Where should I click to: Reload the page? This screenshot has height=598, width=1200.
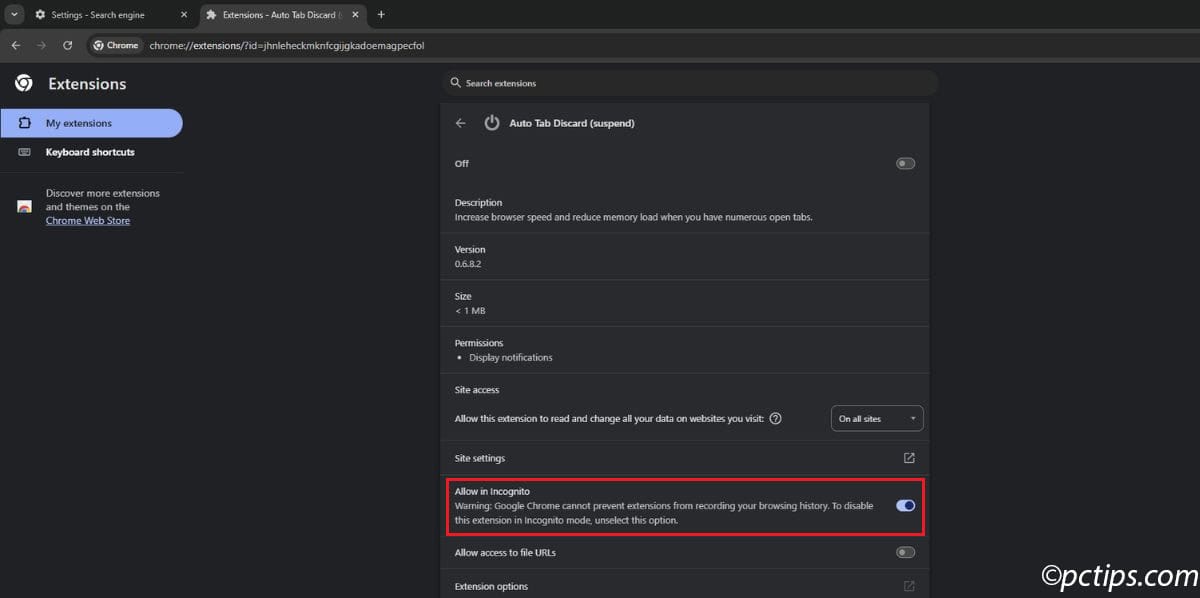coord(67,45)
